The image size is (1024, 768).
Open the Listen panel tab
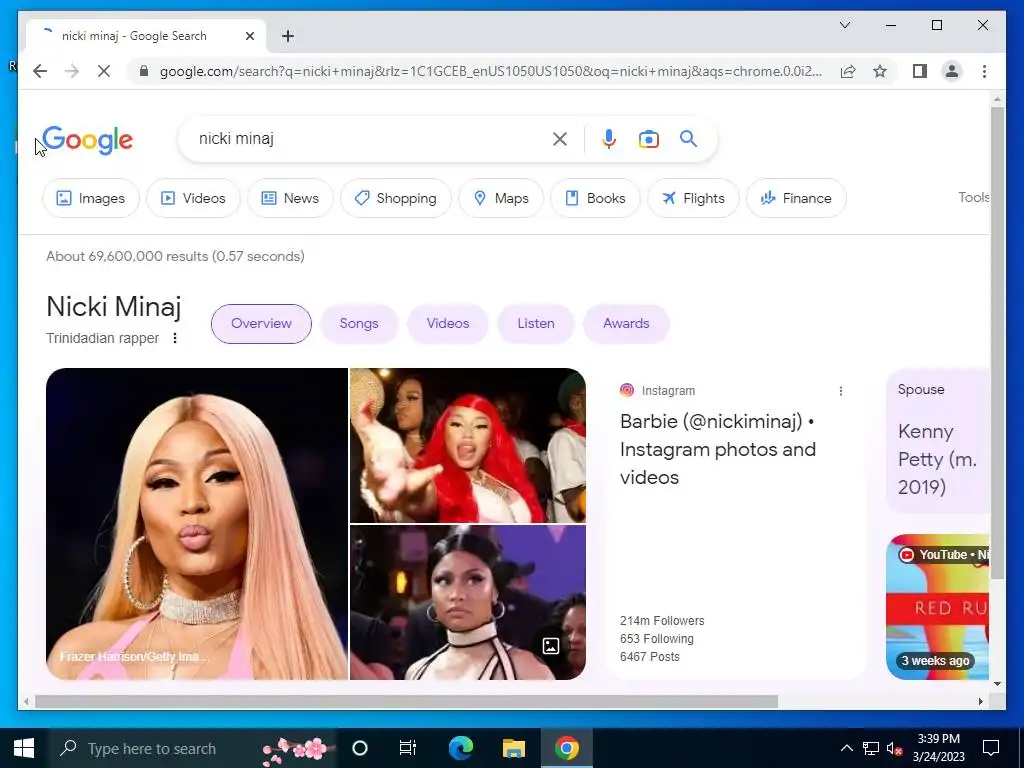point(536,323)
